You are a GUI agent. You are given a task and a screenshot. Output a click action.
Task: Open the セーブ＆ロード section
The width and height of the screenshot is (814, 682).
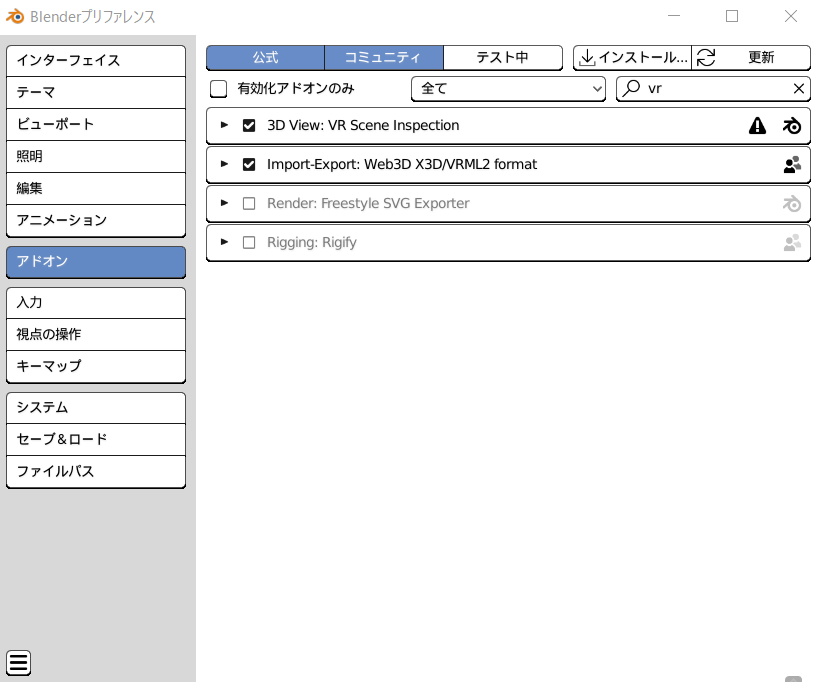[x=96, y=440]
